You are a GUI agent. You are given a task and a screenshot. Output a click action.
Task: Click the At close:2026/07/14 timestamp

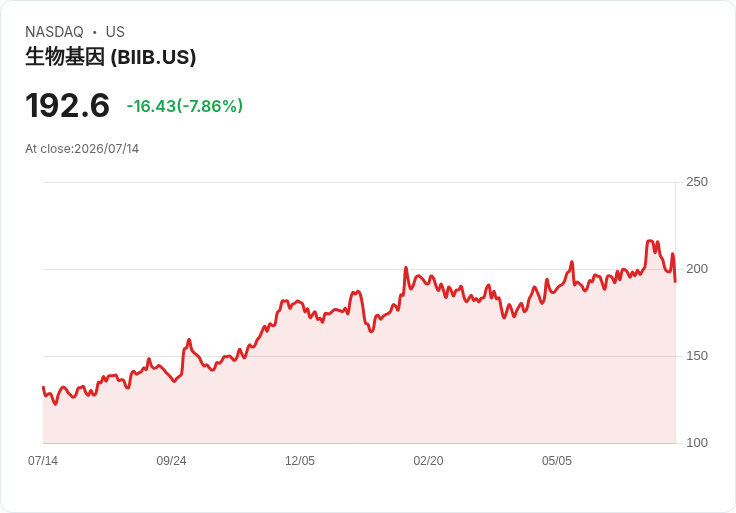pos(82,149)
